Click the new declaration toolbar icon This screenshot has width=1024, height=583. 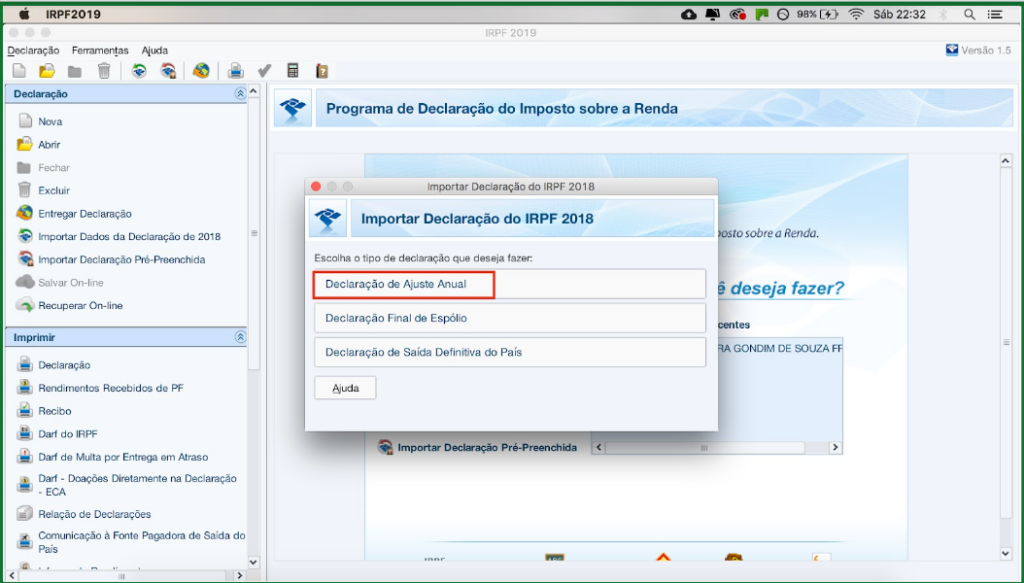coord(19,71)
